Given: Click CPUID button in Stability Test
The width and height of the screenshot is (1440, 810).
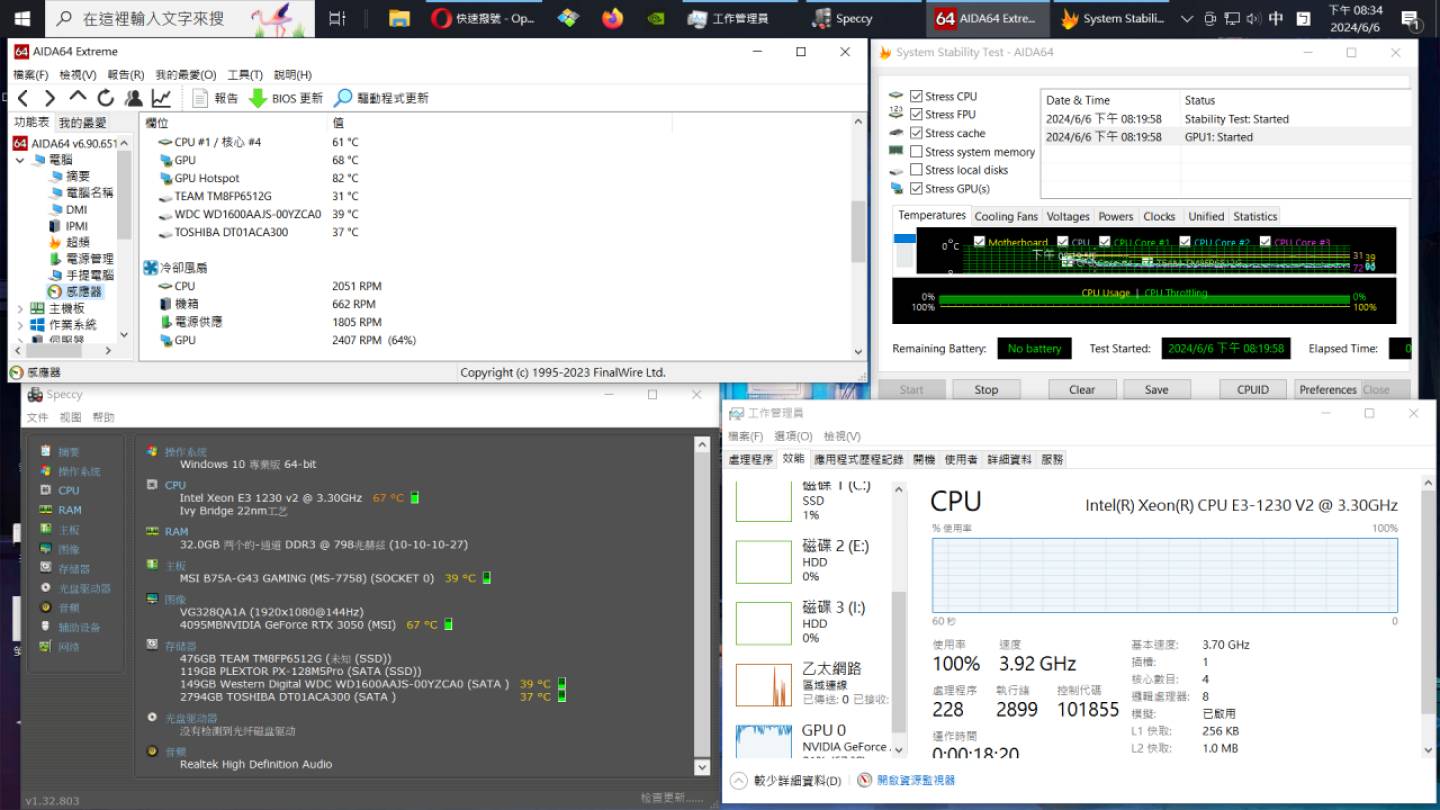Looking at the screenshot, I should coord(1253,390).
